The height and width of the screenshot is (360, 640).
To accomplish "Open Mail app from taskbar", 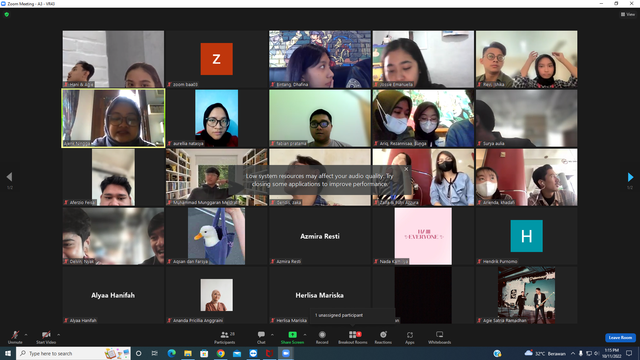I will tap(237, 353).
